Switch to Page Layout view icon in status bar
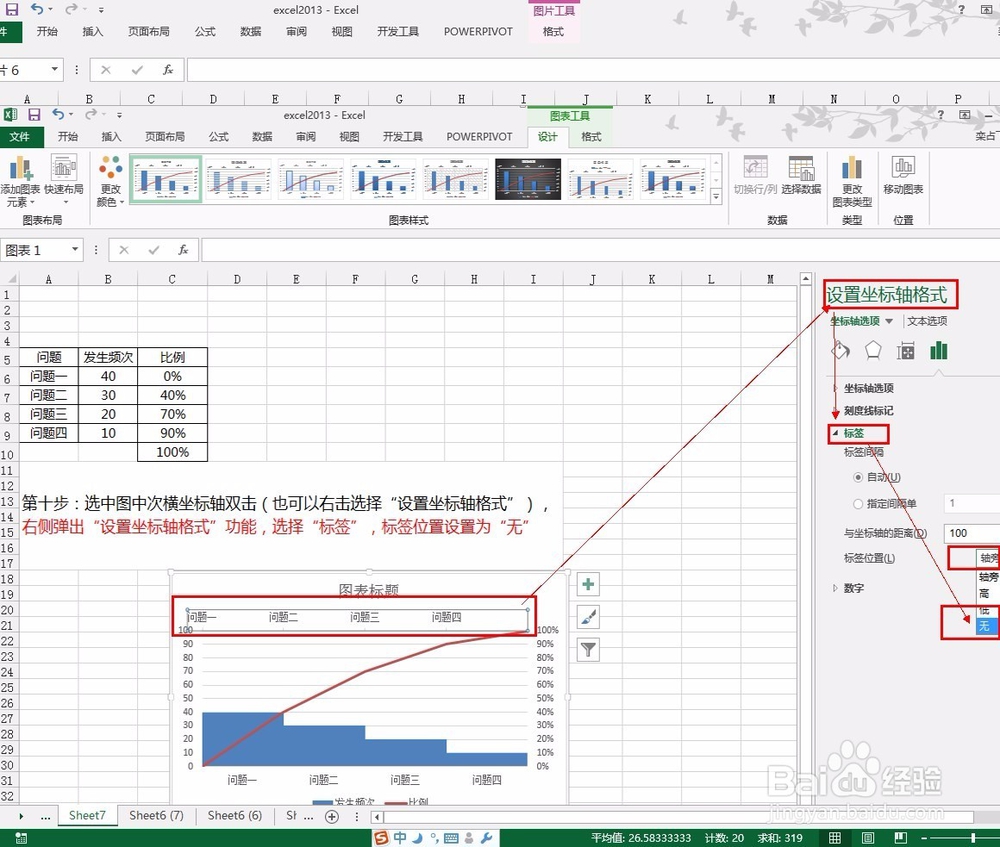The image size is (1000, 847). click(867, 837)
